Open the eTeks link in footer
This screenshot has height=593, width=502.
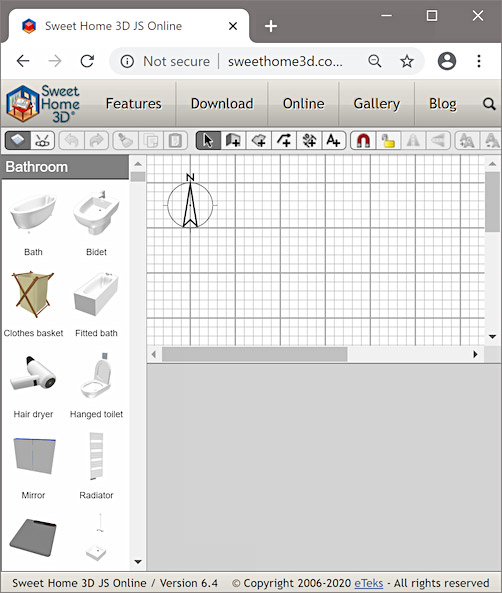[x=368, y=583]
